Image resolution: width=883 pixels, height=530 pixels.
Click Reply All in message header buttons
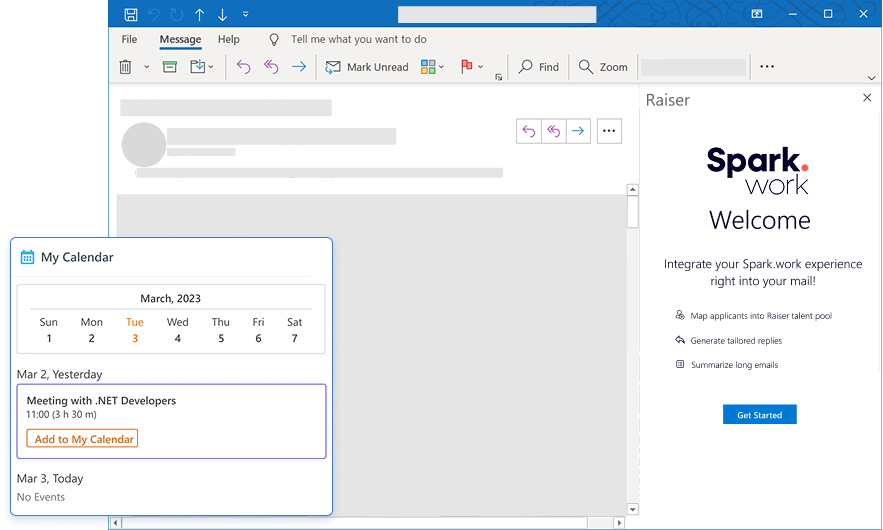(x=554, y=131)
